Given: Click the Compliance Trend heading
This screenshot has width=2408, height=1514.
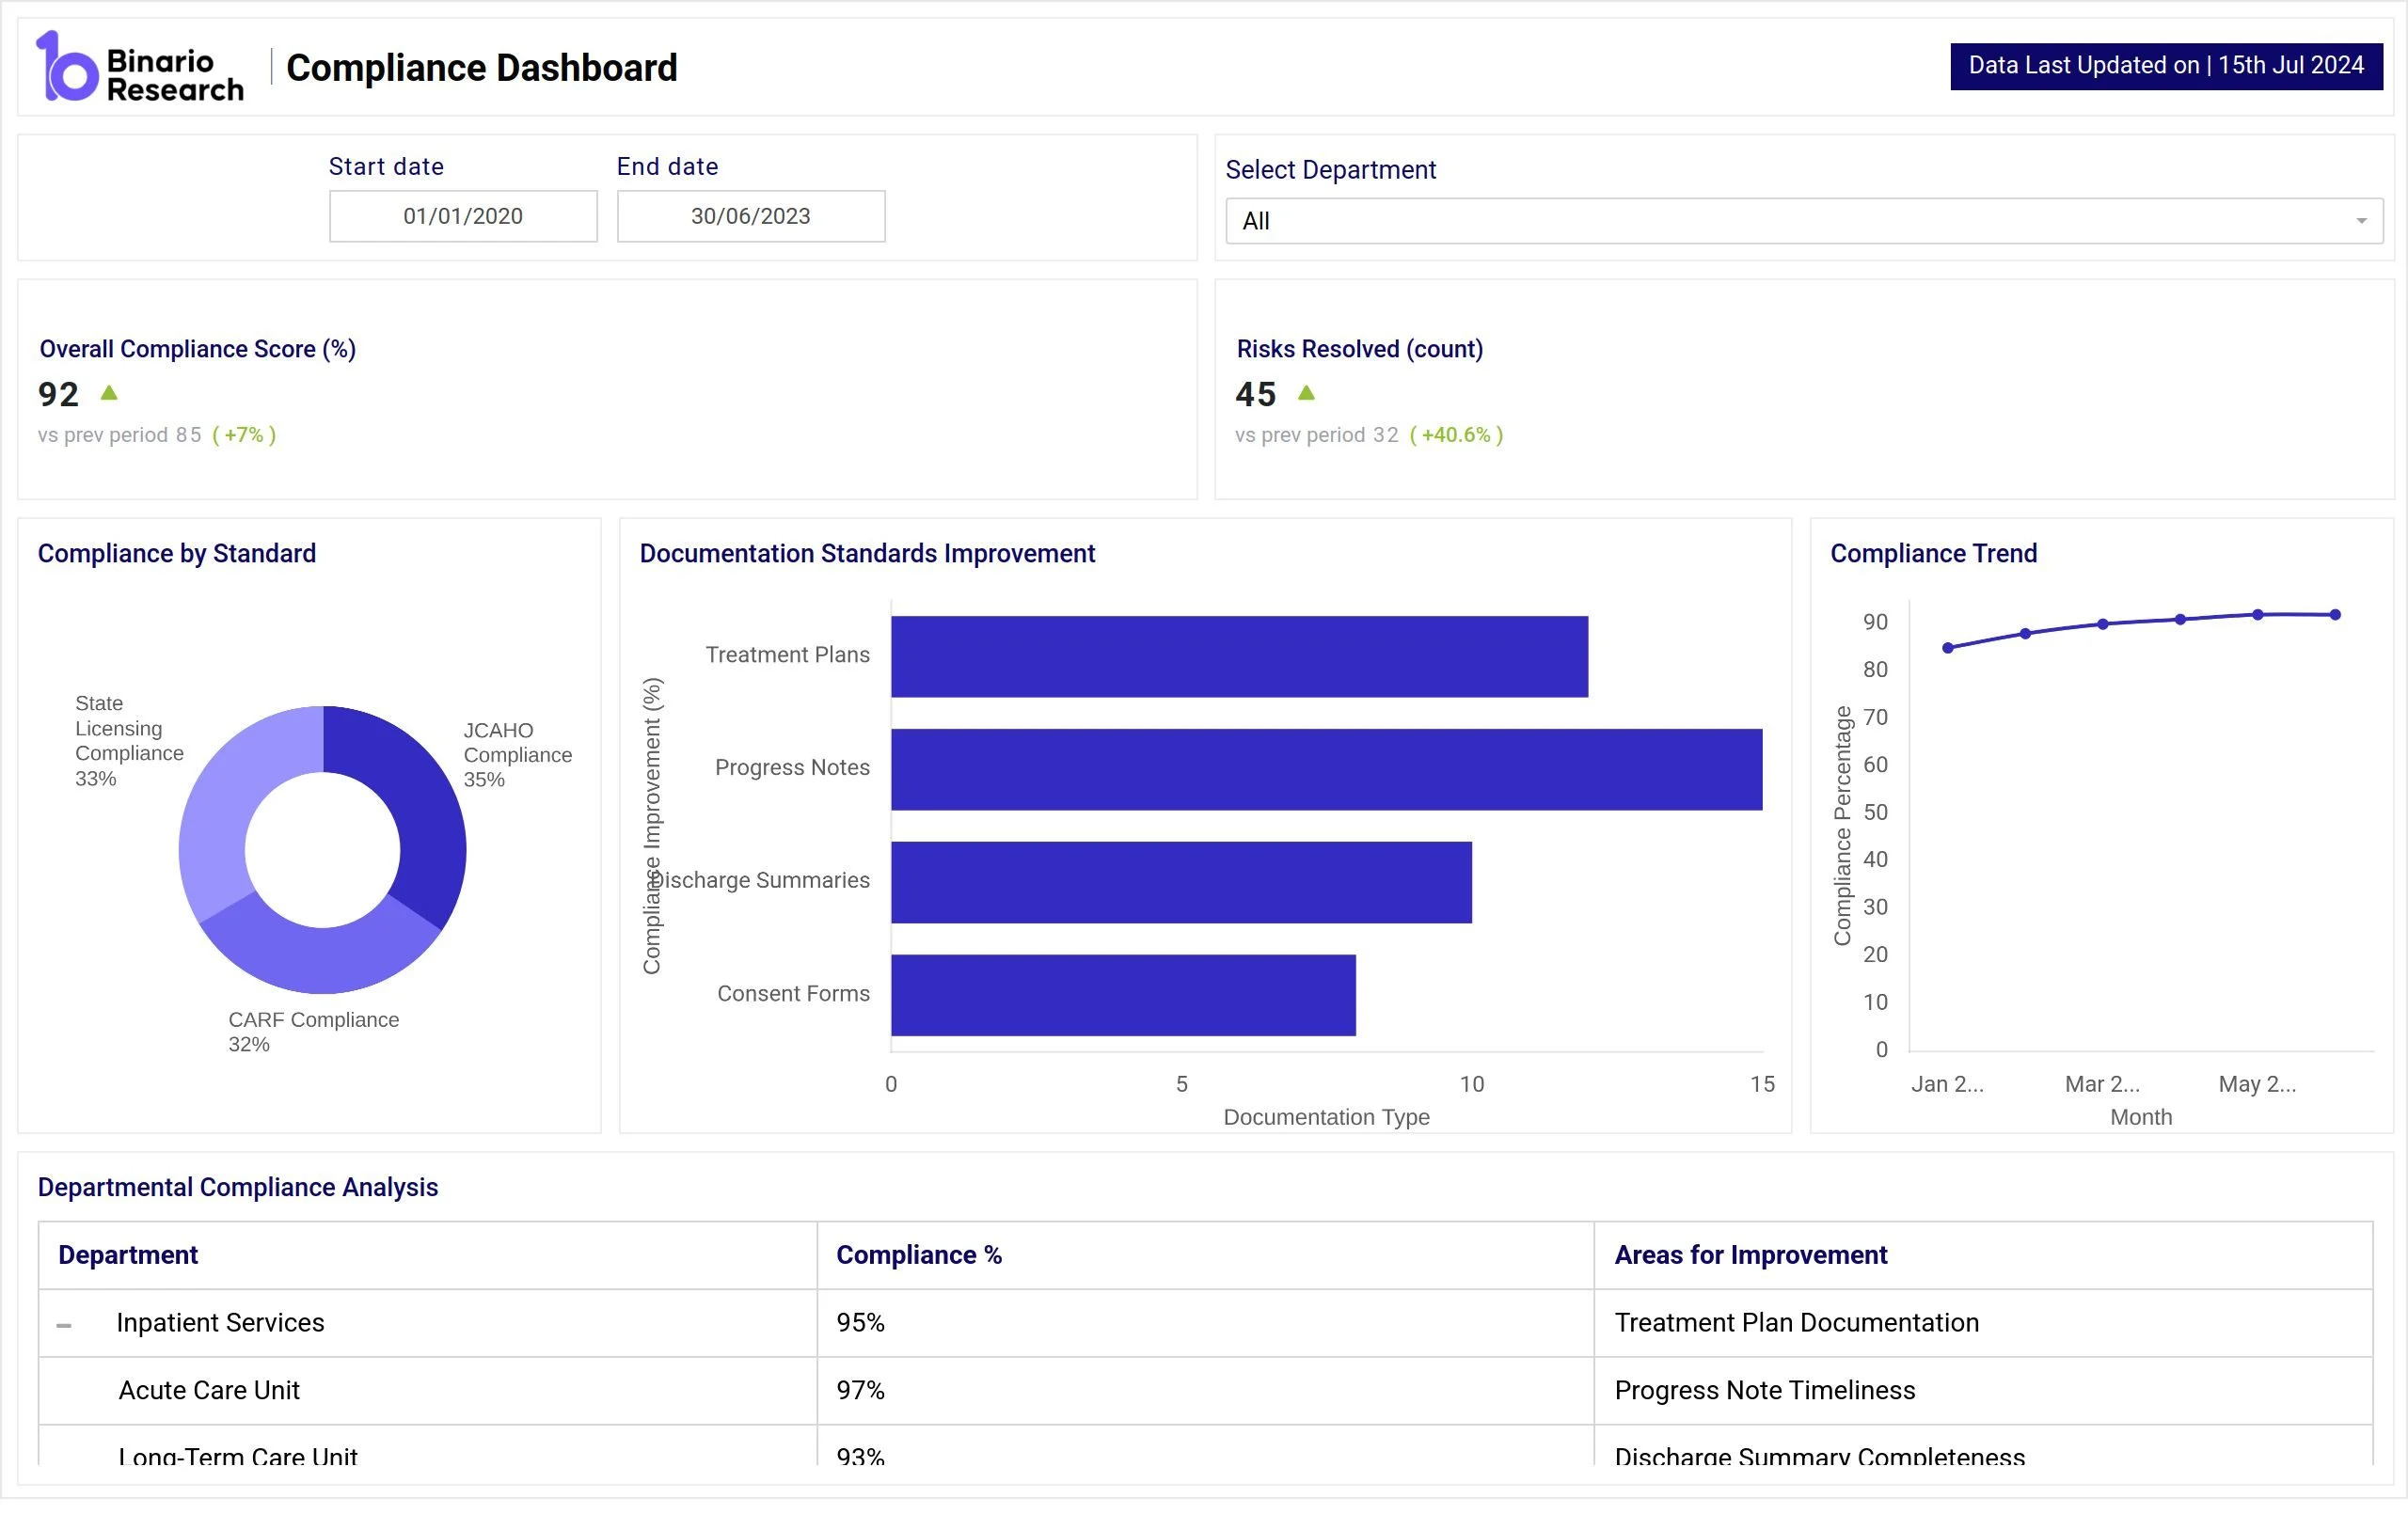Looking at the screenshot, I should click(x=1933, y=553).
